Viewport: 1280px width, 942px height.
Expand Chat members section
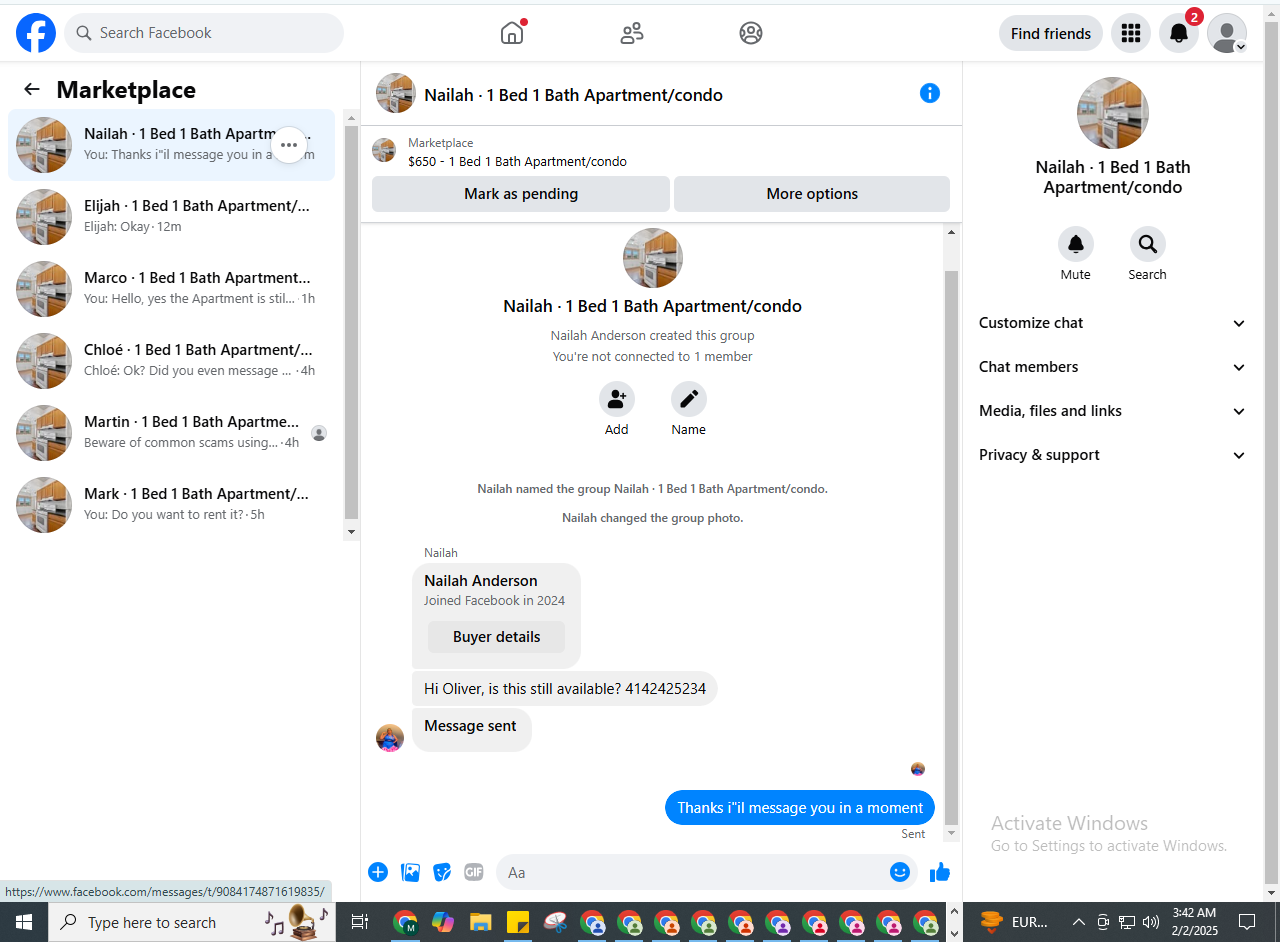(1112, 367)
